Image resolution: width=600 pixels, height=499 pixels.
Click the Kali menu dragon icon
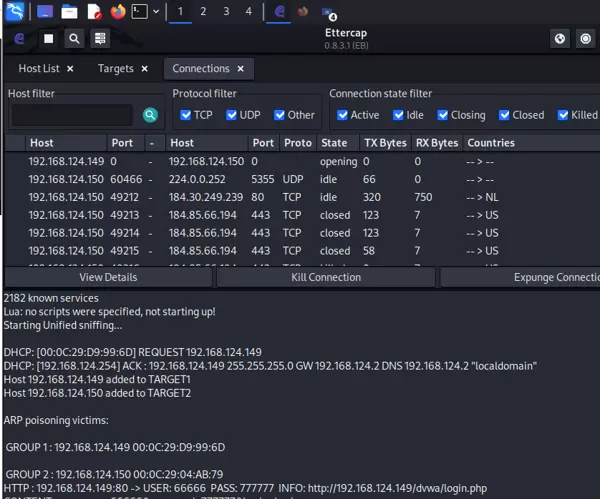(12, 12)
